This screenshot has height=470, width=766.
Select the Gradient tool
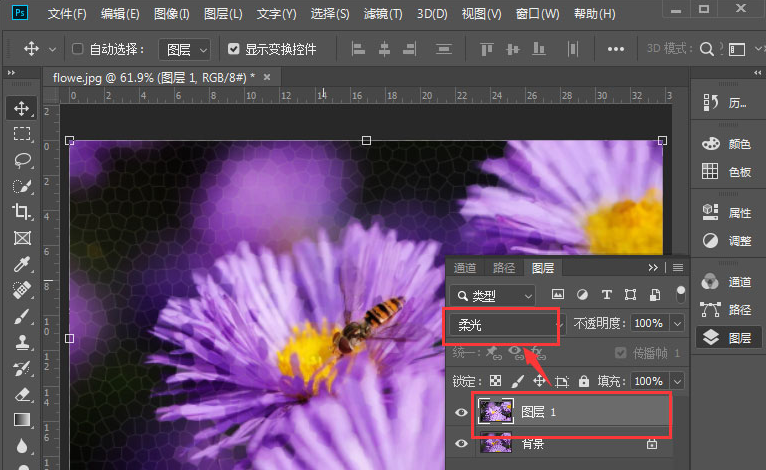pyautogui.click(x=21, y=420)
